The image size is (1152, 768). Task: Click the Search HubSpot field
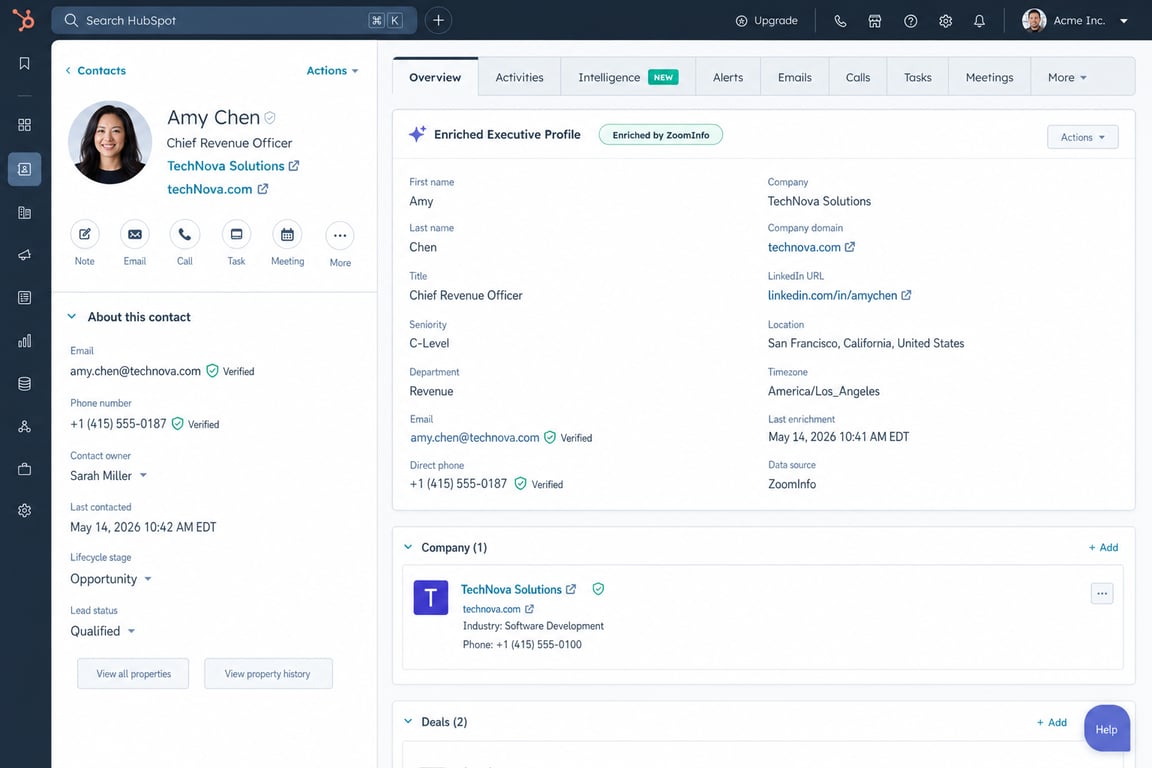(x=234, y=21)
